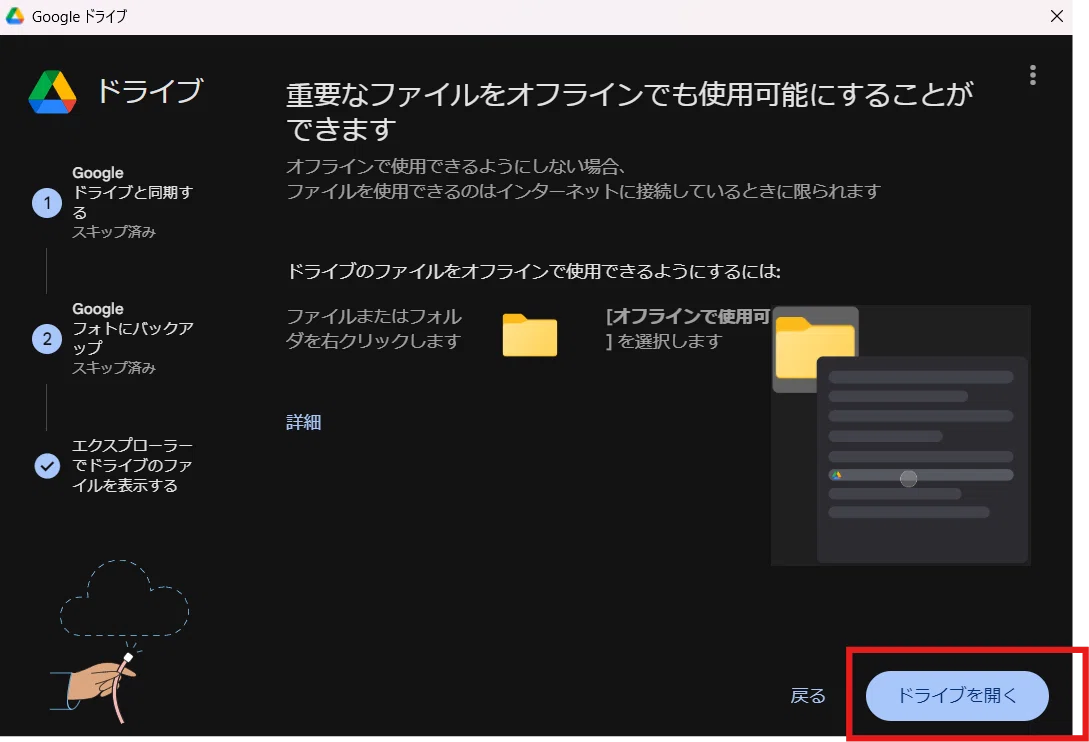Click the yellow folder icon beside right-click instruction
Viewport: 1089px width, 742px height.
[x=530, y=335]
